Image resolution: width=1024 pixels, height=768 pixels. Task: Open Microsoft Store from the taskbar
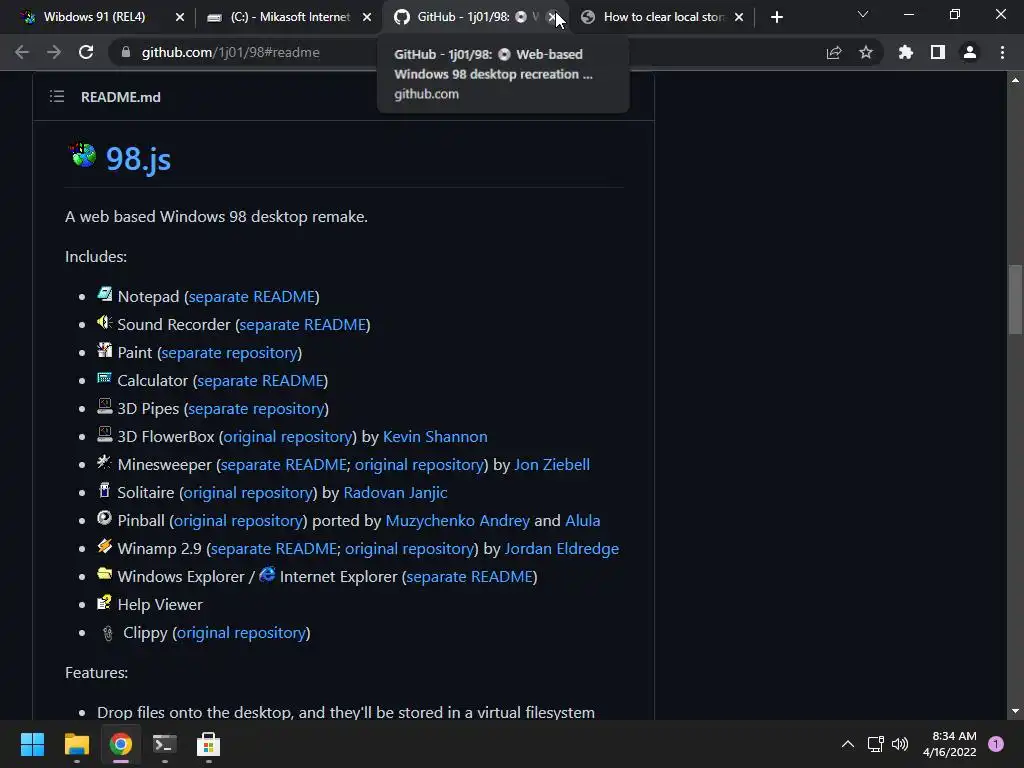pyautogui.click(x=208, y=744)
